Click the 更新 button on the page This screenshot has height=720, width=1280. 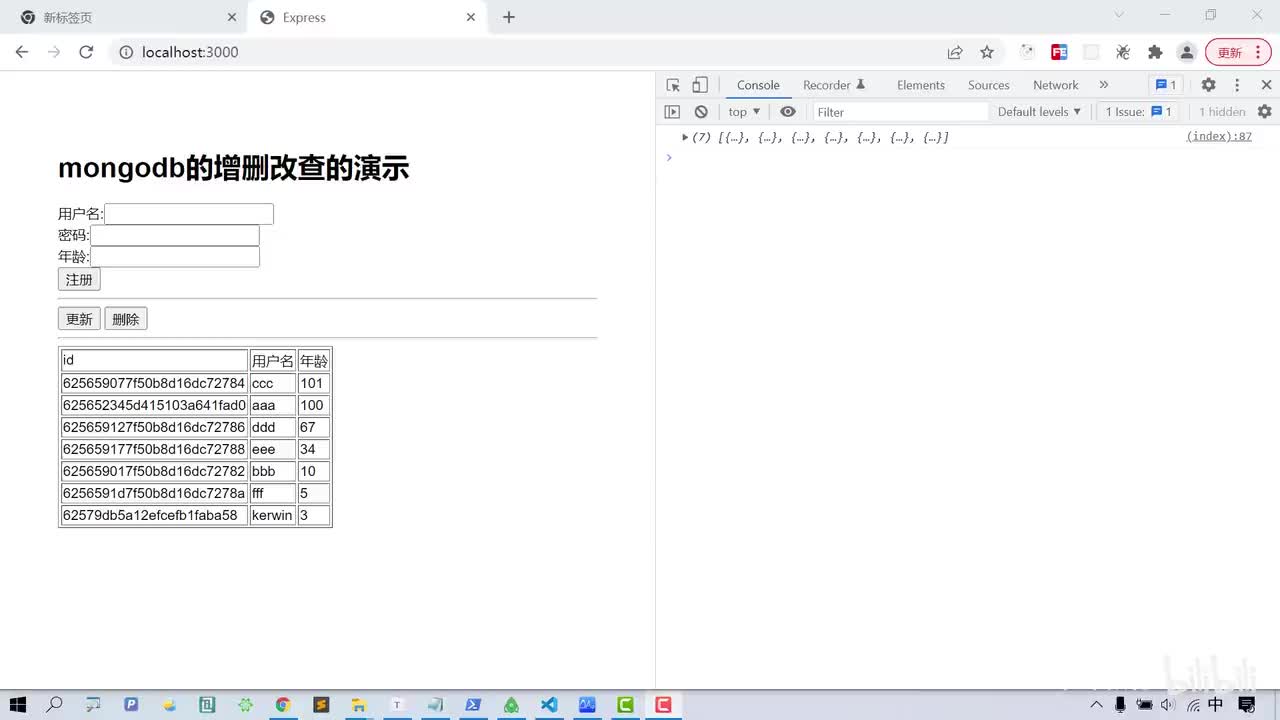(x=79, y=319)
